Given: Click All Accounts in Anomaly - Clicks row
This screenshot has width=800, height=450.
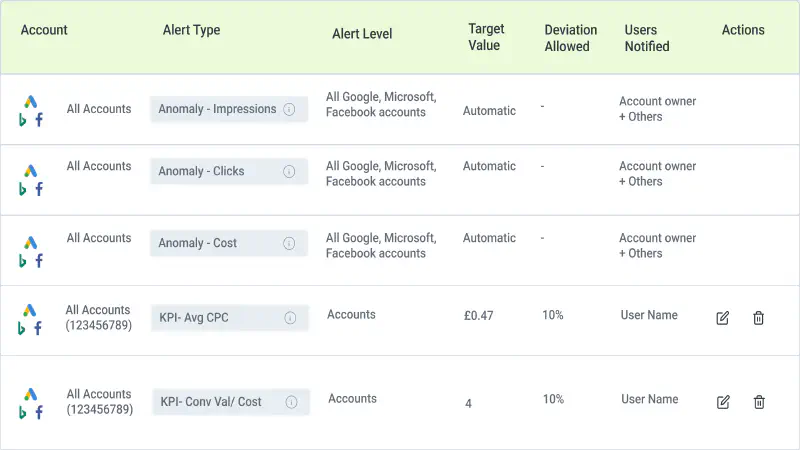Looking at the screenshot, I should [99, 166].
